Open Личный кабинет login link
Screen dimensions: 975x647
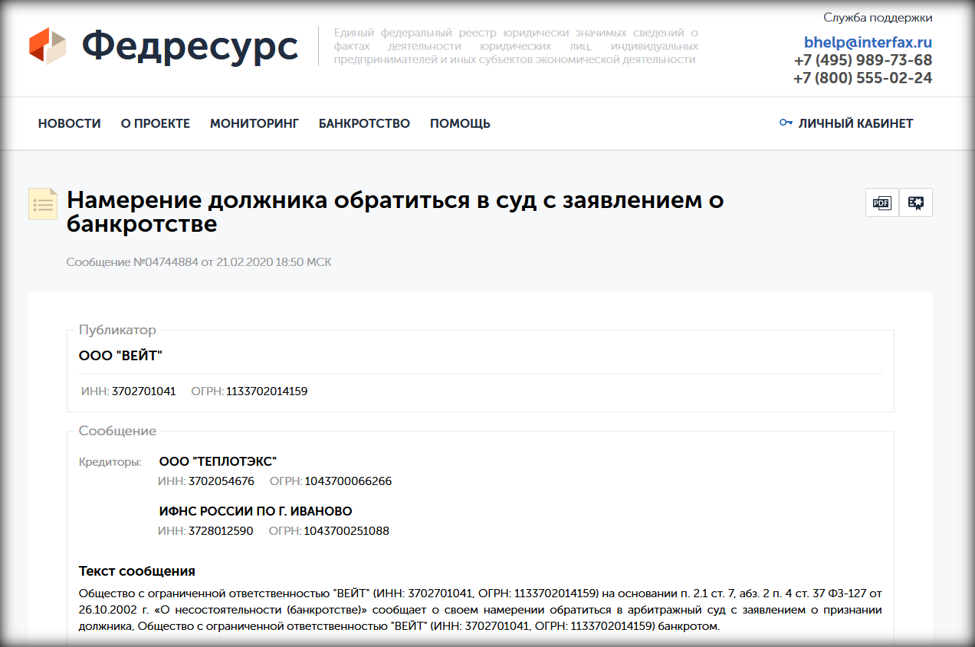tap(855, 123)
